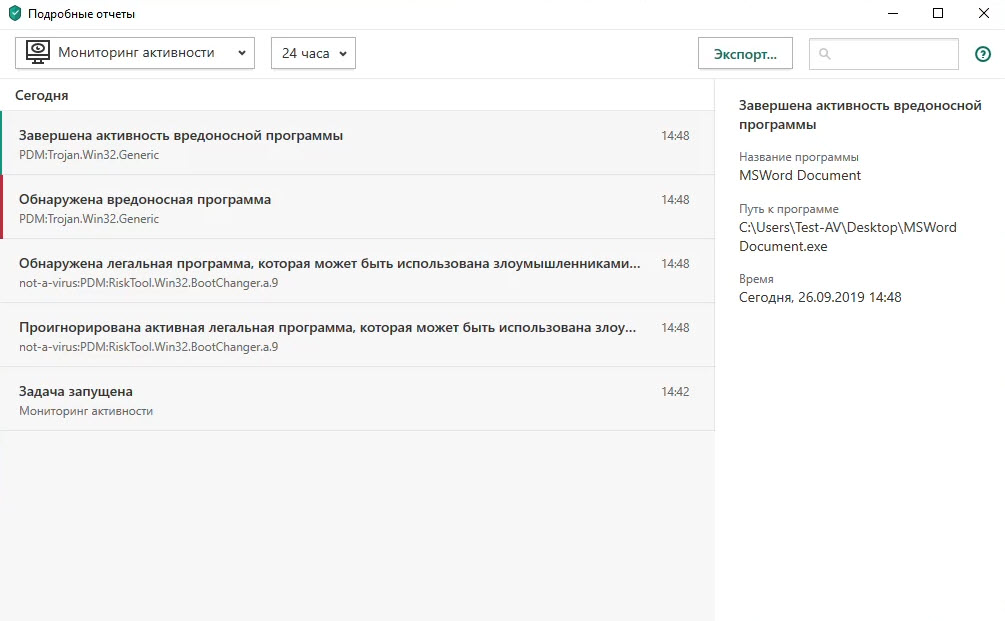Focus the report search input field
Screen dimensions: 1005x621
892,54
